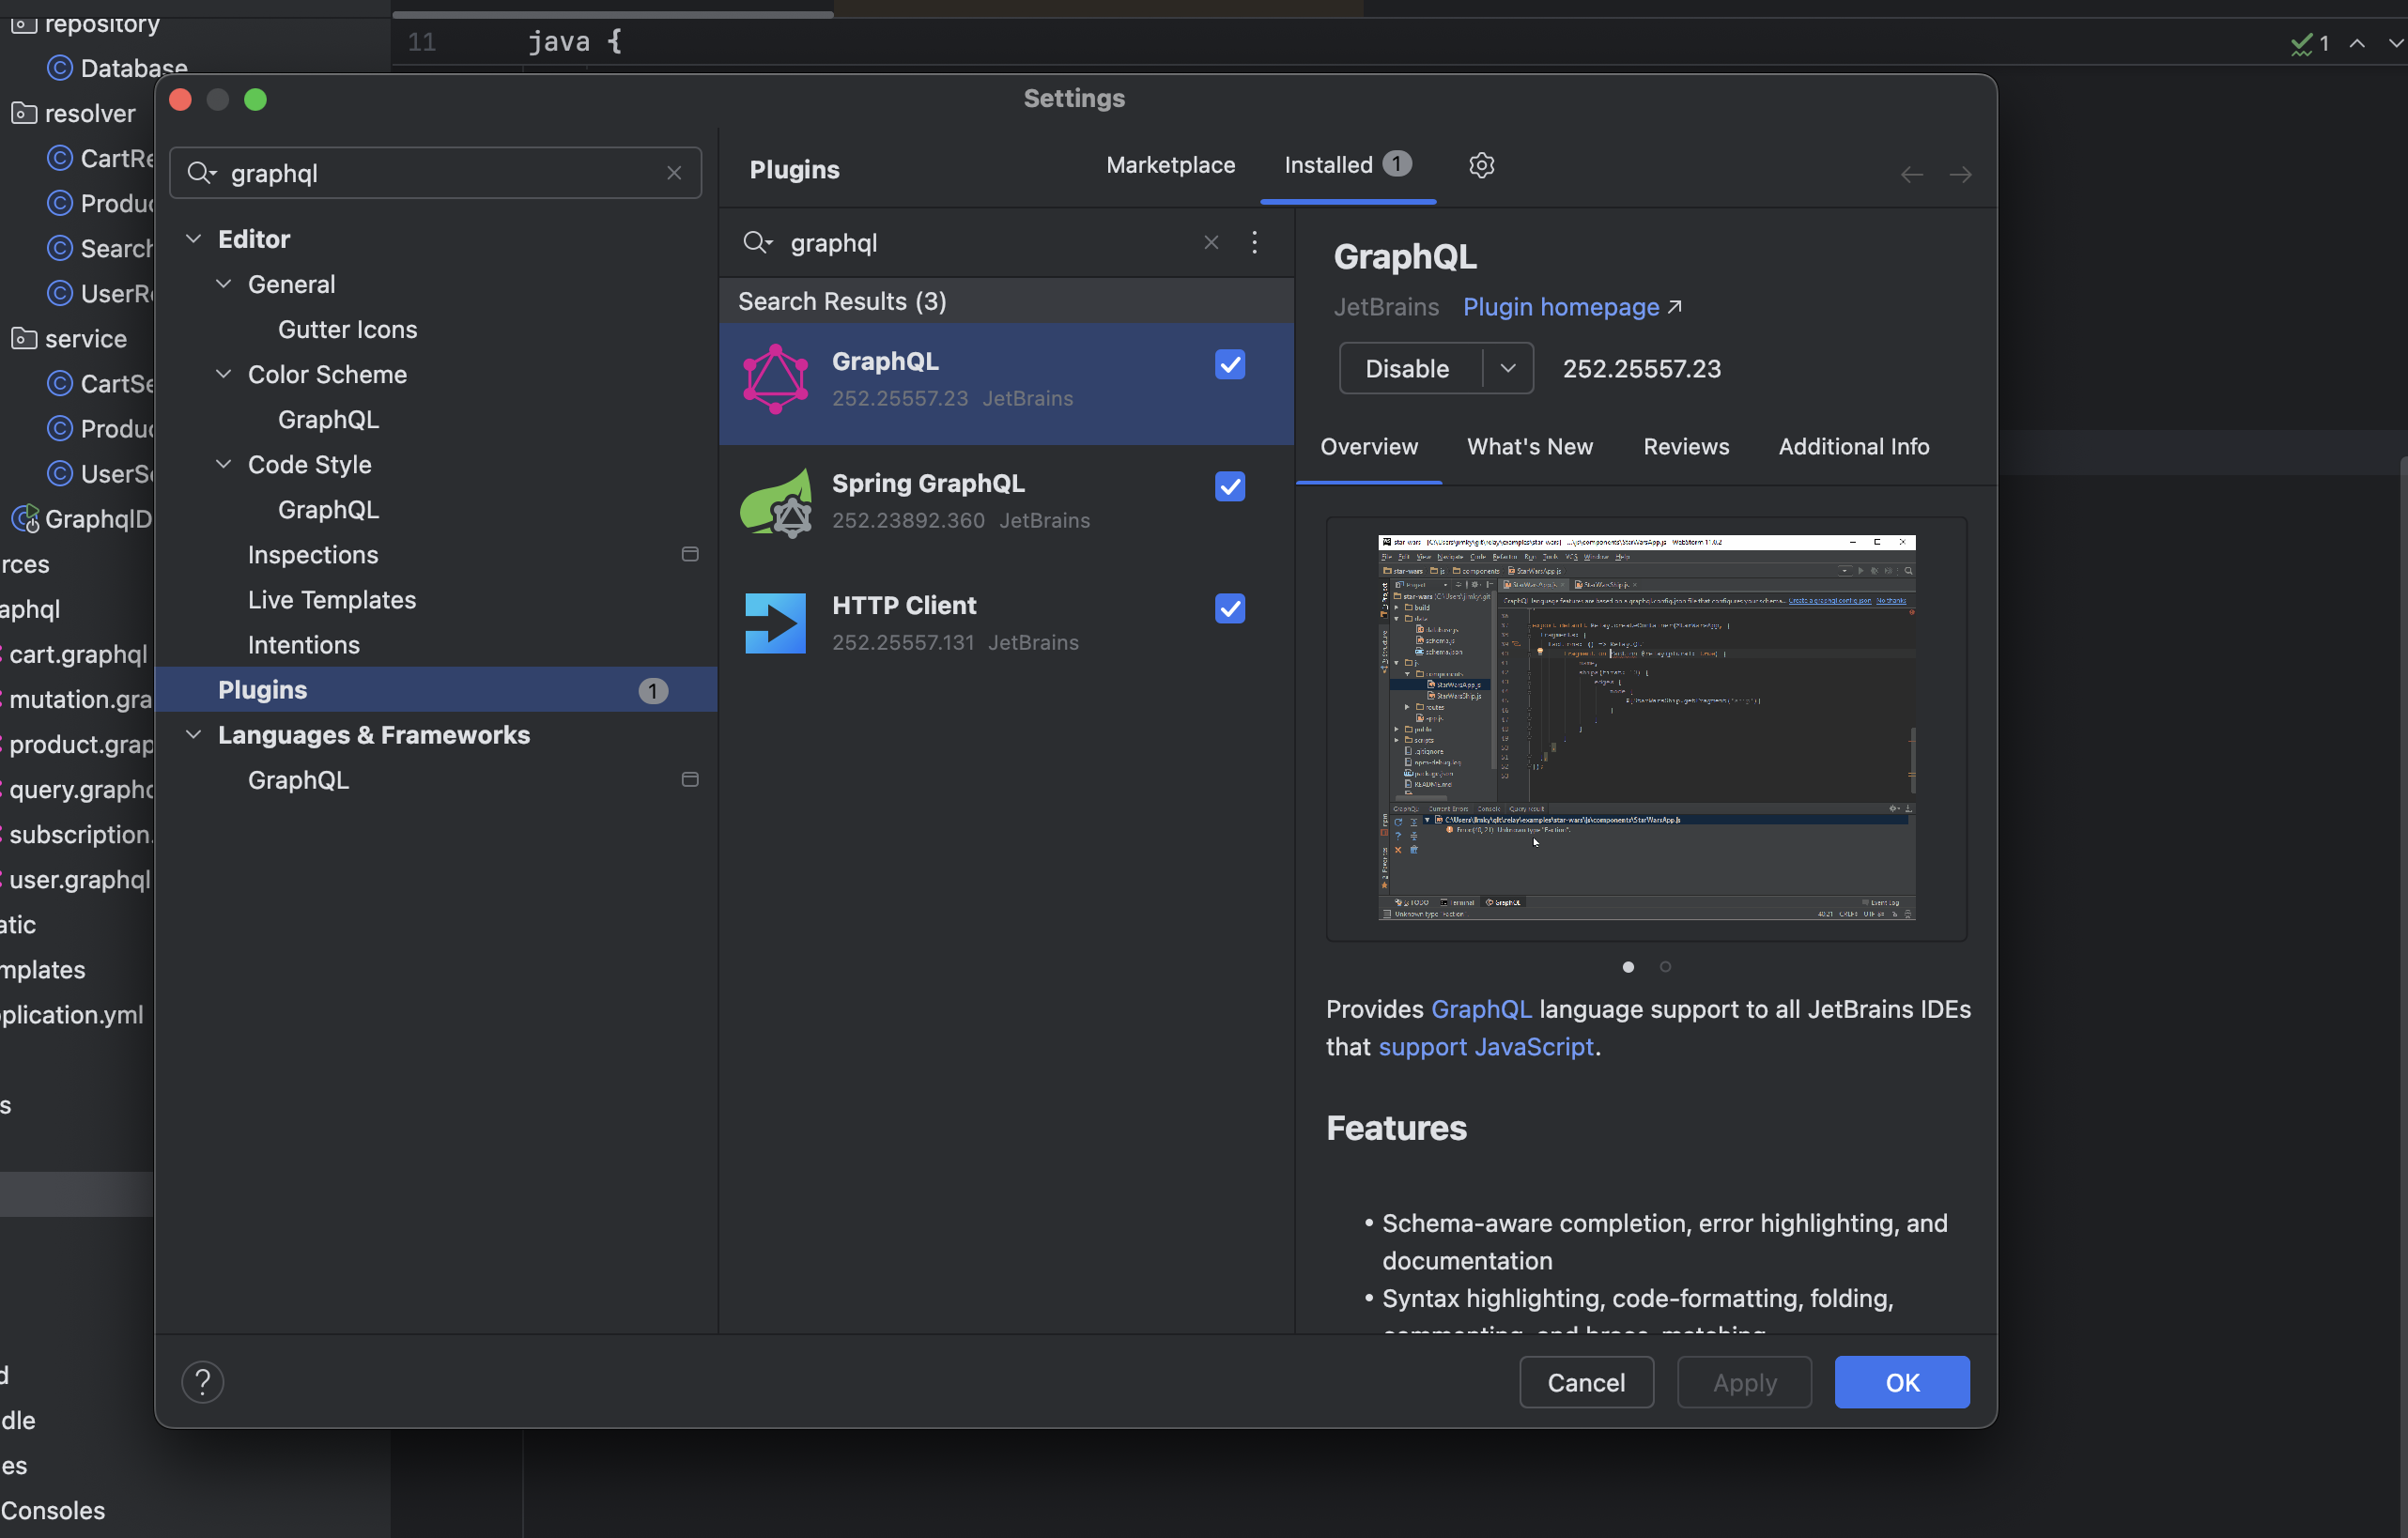Click the Spring GraphQL plugin icon

[776, 501]
